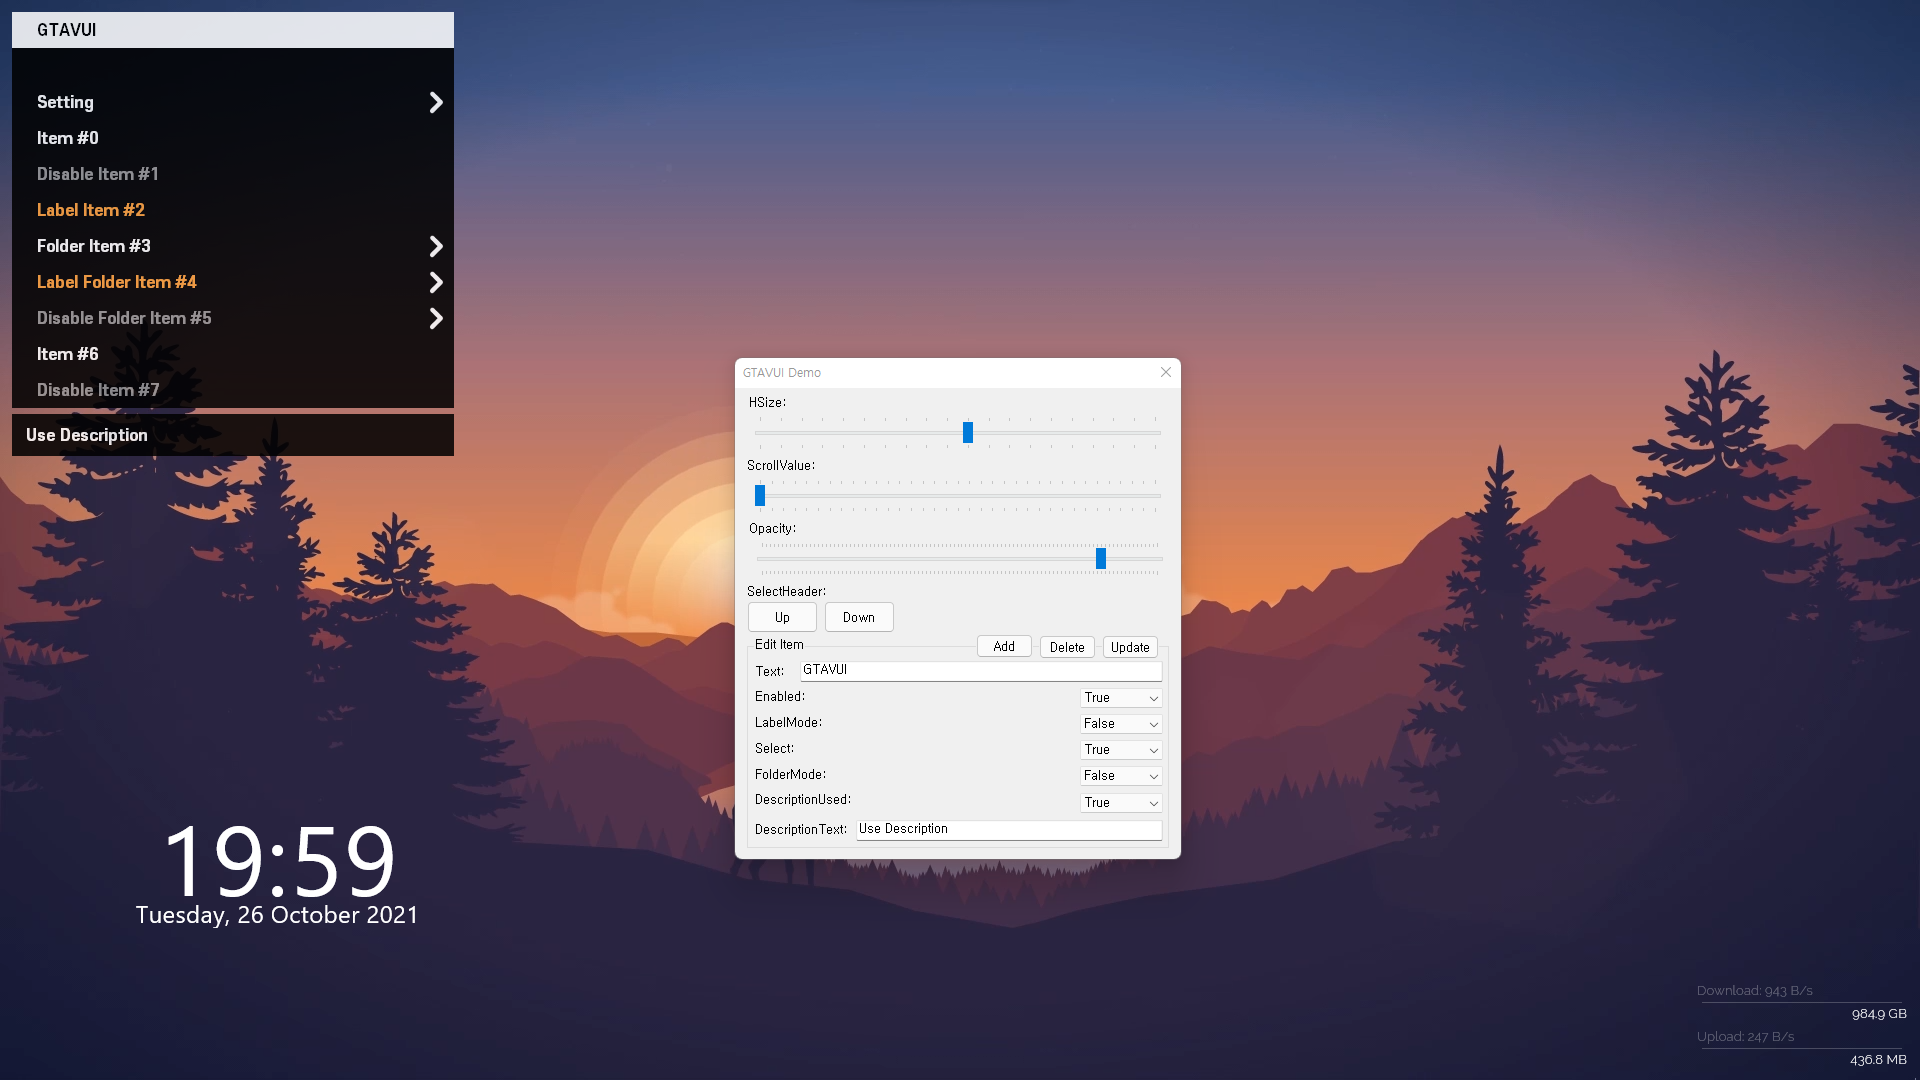Close the GTAVUI Demo window
Viewport: 1920px width, 1080px height.
point(1165,372)
